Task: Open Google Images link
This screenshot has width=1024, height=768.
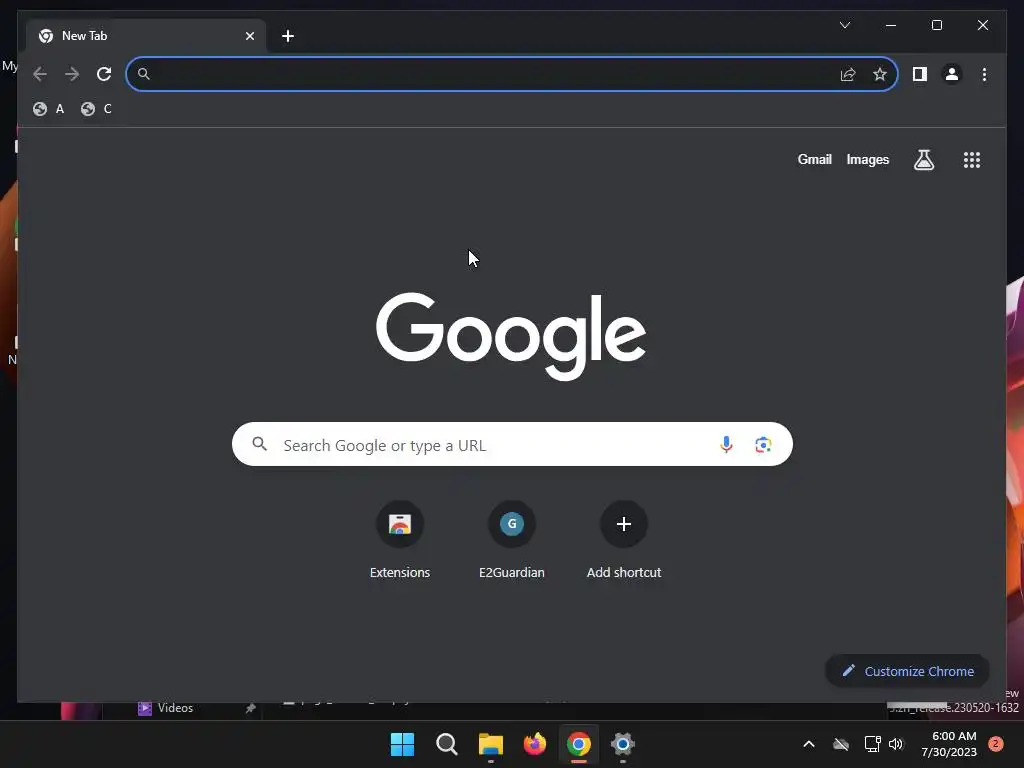Action: (x=867, y=159)
